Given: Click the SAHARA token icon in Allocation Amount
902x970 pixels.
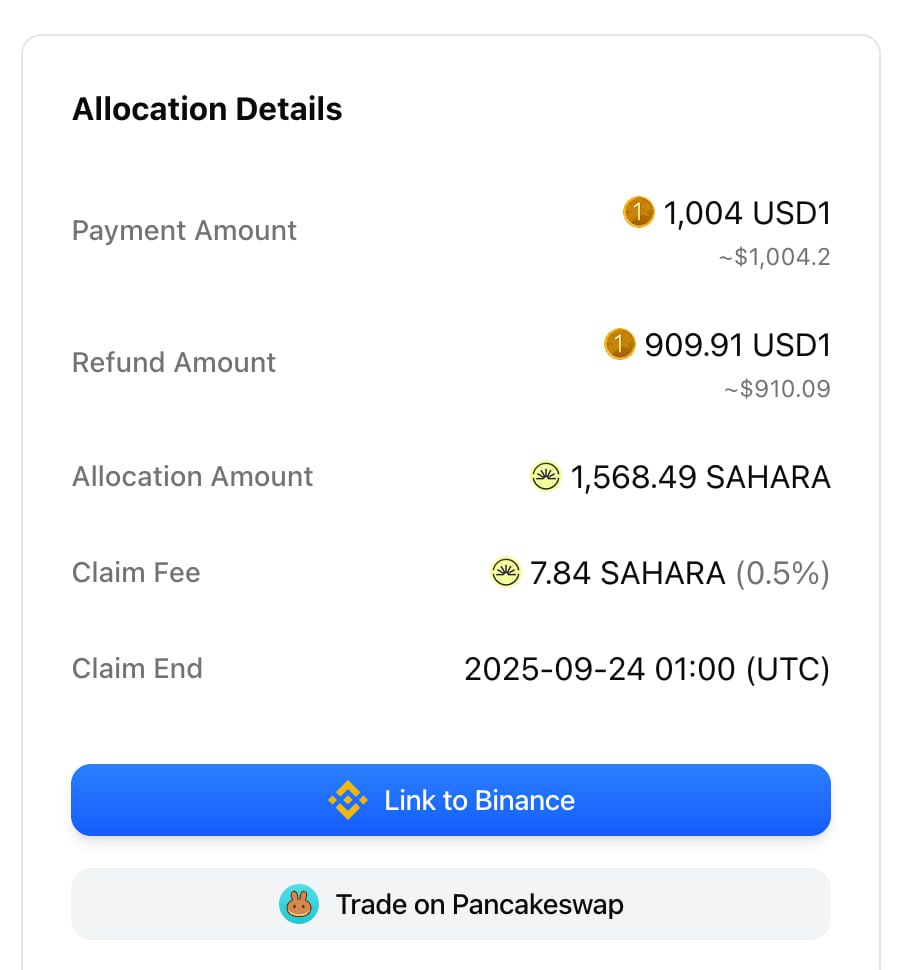Looking at the screenshot, I should [546, 476].
